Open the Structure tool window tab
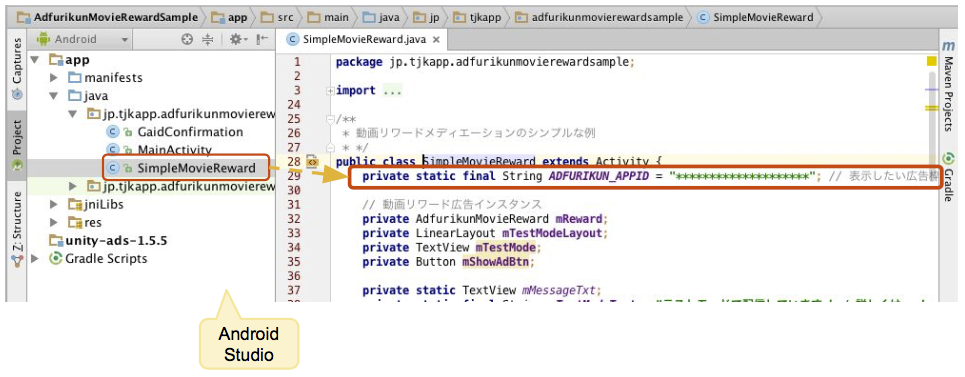965x377 pixels. pos(17,230)
